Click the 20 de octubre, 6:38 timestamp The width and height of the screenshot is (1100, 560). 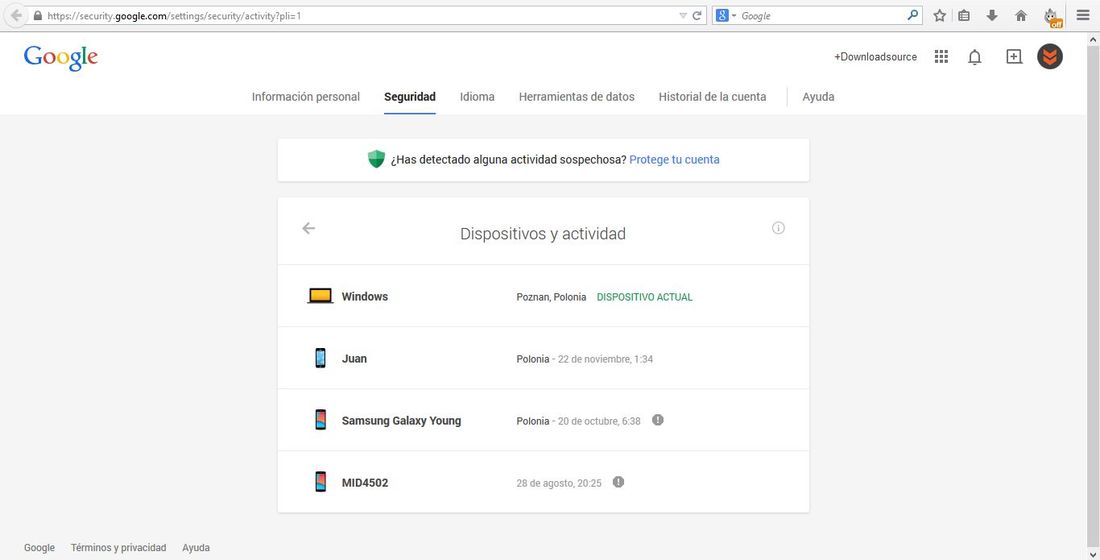pyautogui.click(x=599, y=422)
